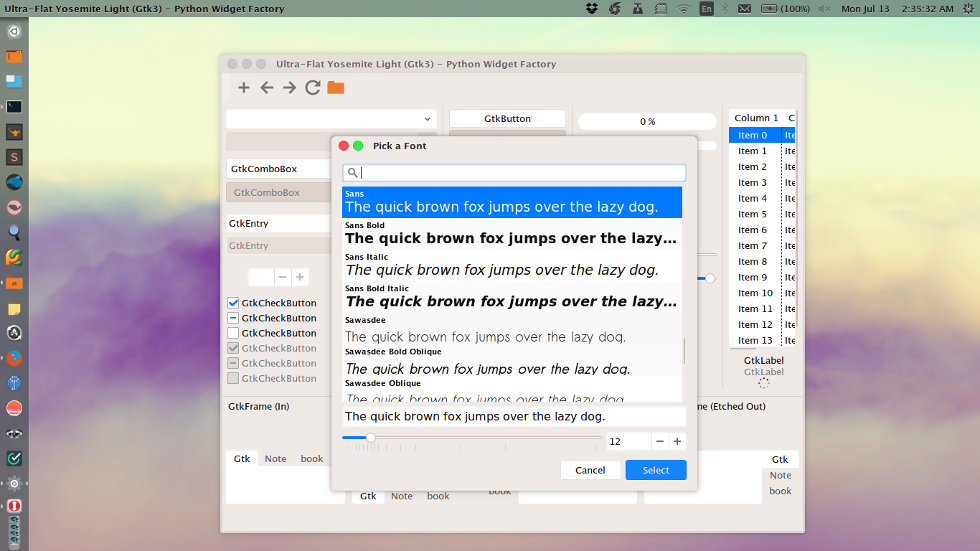Click the forward arrow in Widget Factory toolbar
Screen dimensions: 980x551
(x=289, y=87)
